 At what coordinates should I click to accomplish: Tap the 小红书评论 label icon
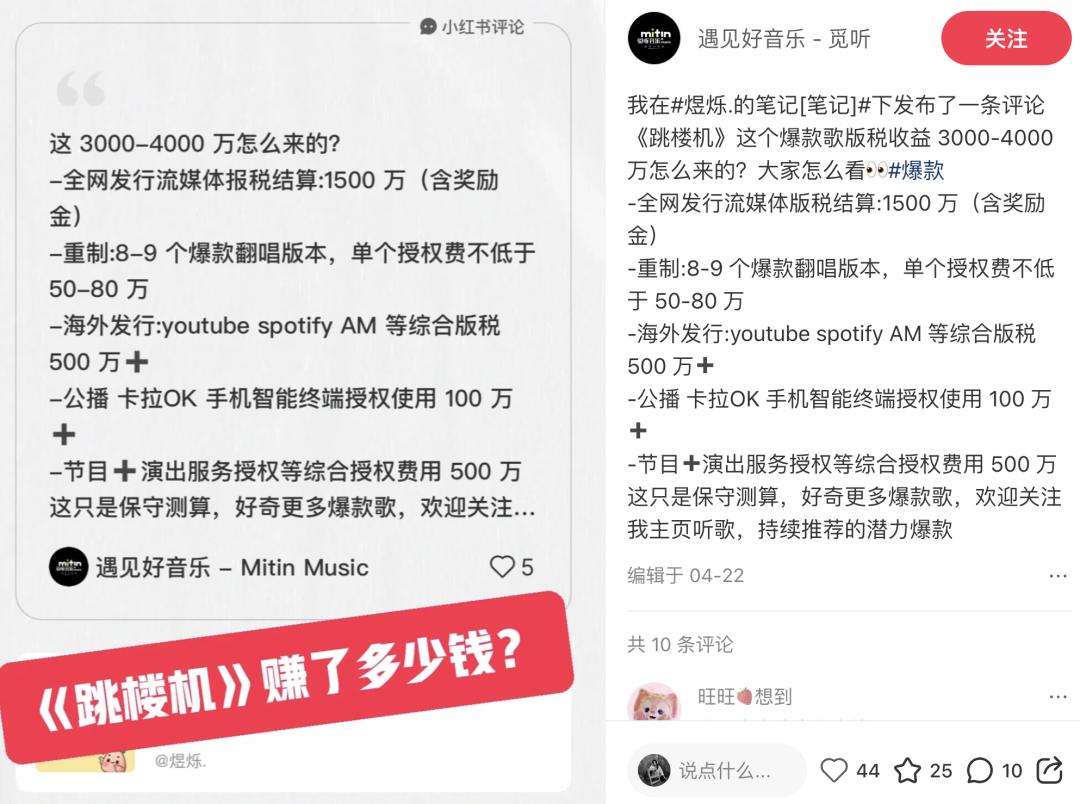(428, 27)
